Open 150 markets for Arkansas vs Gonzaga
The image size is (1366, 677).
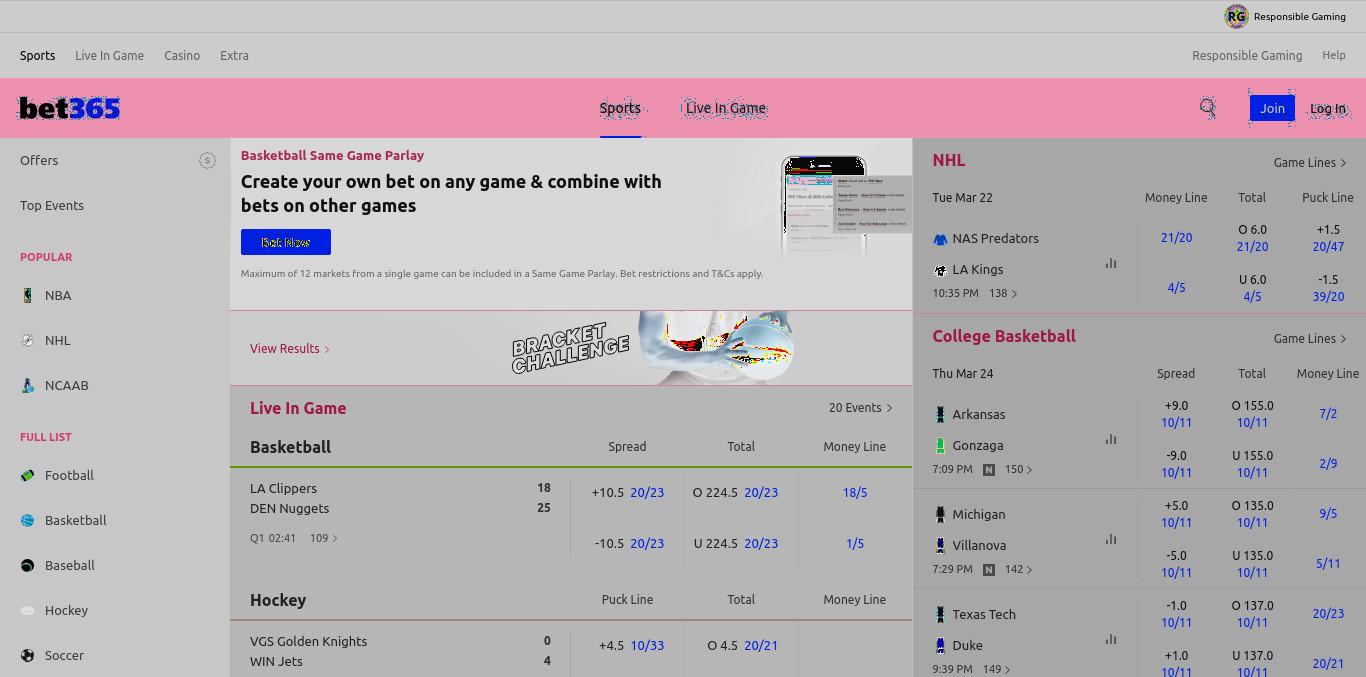pos(1019,469)
